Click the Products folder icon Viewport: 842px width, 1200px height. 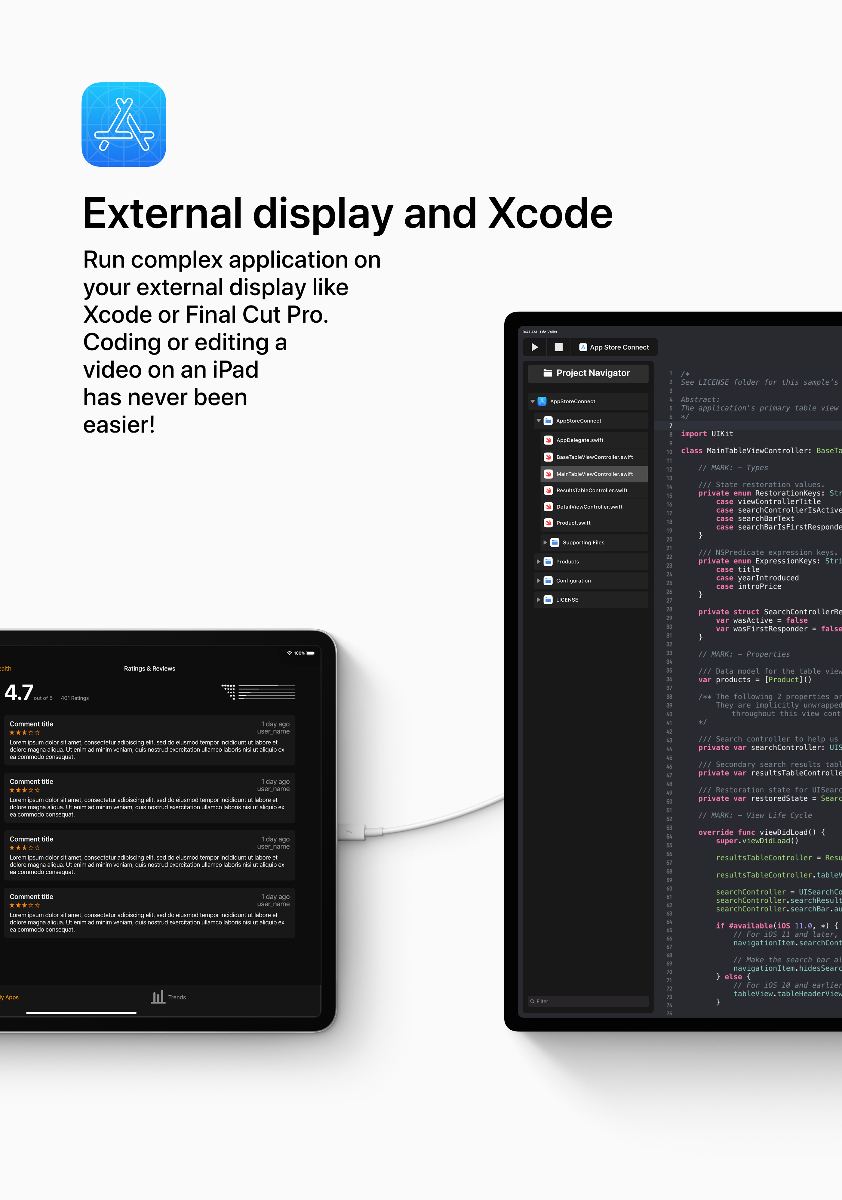pyautogui.click(x=548, y=562)
